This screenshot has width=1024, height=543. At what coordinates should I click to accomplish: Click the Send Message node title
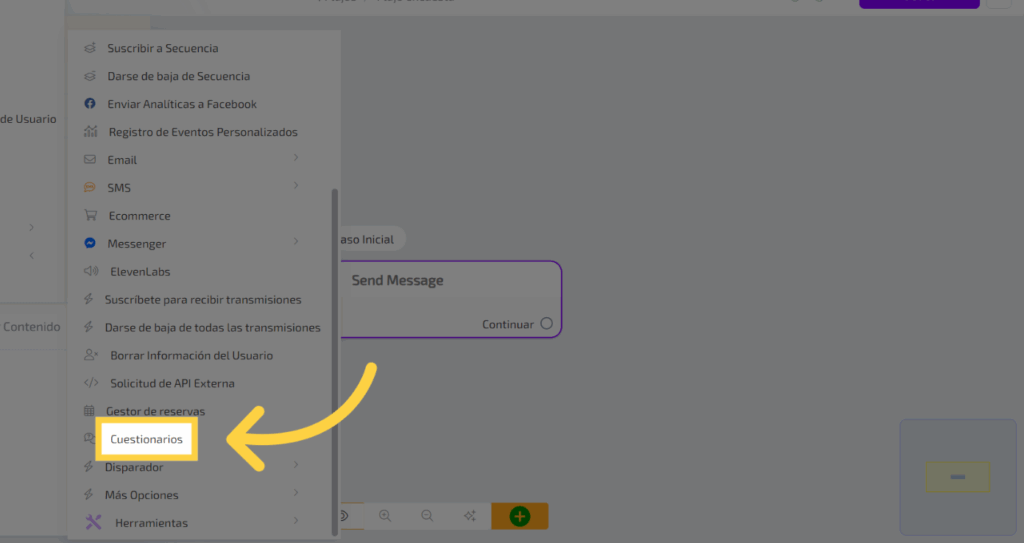coord(397,281)
